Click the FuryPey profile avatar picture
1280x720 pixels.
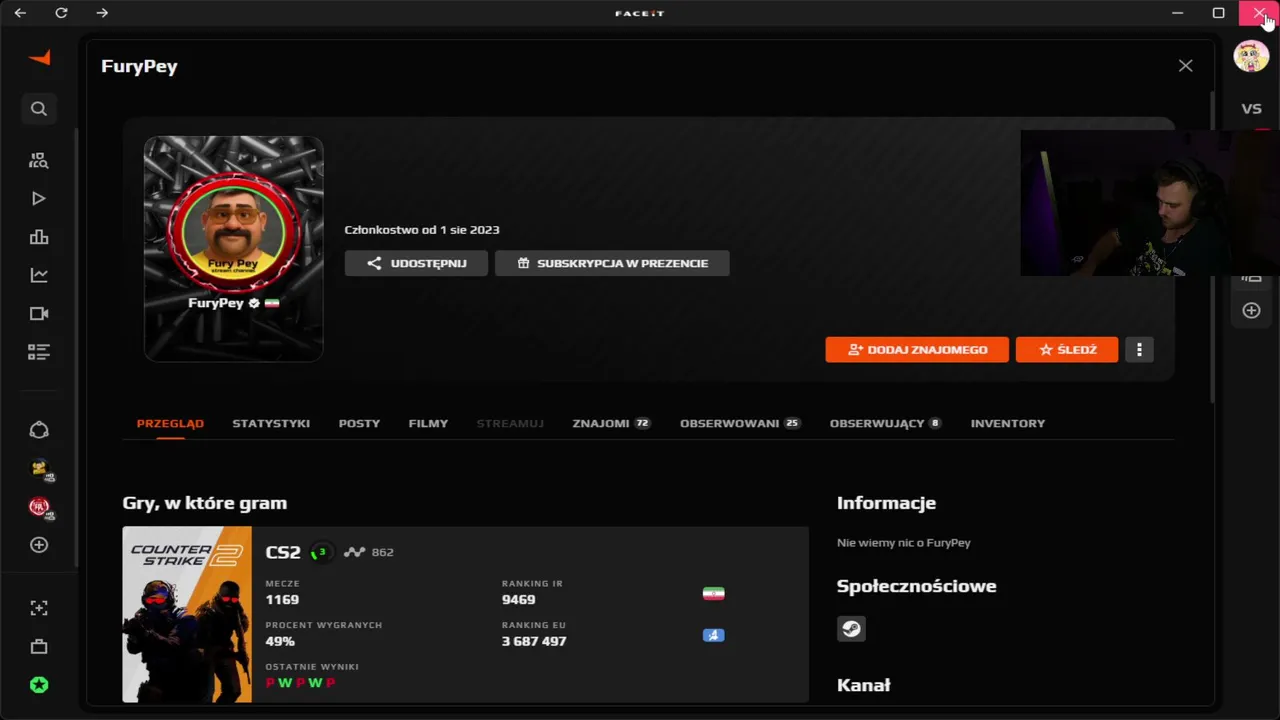click(x=234, y=231)
